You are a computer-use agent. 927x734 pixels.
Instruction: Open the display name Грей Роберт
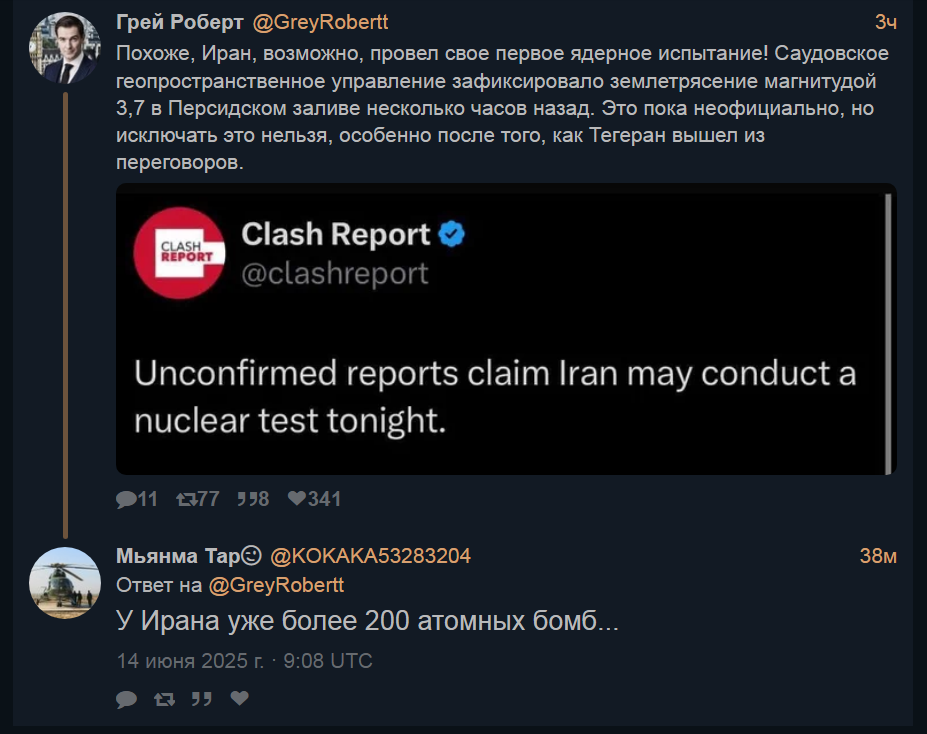pos(180,22)
